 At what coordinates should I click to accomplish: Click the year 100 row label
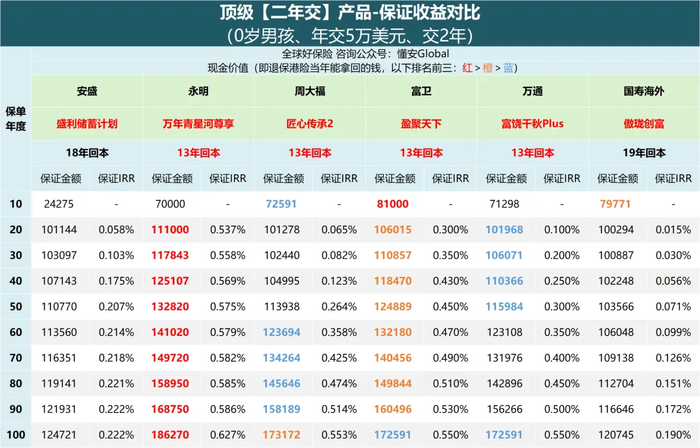(x=16, y=435)
